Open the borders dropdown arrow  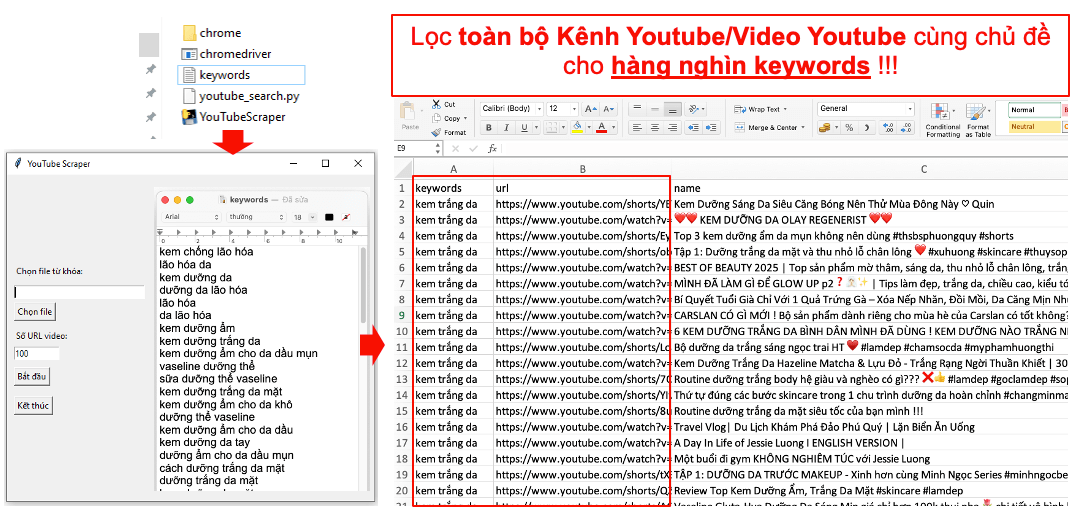[562, 127]
